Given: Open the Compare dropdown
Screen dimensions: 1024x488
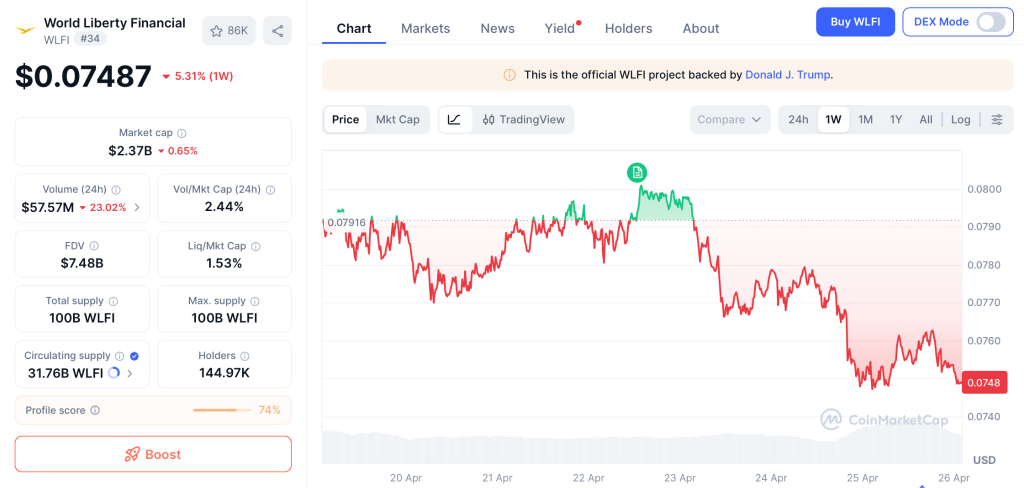Looking at the screenshot, I should (x=730, y=120).
